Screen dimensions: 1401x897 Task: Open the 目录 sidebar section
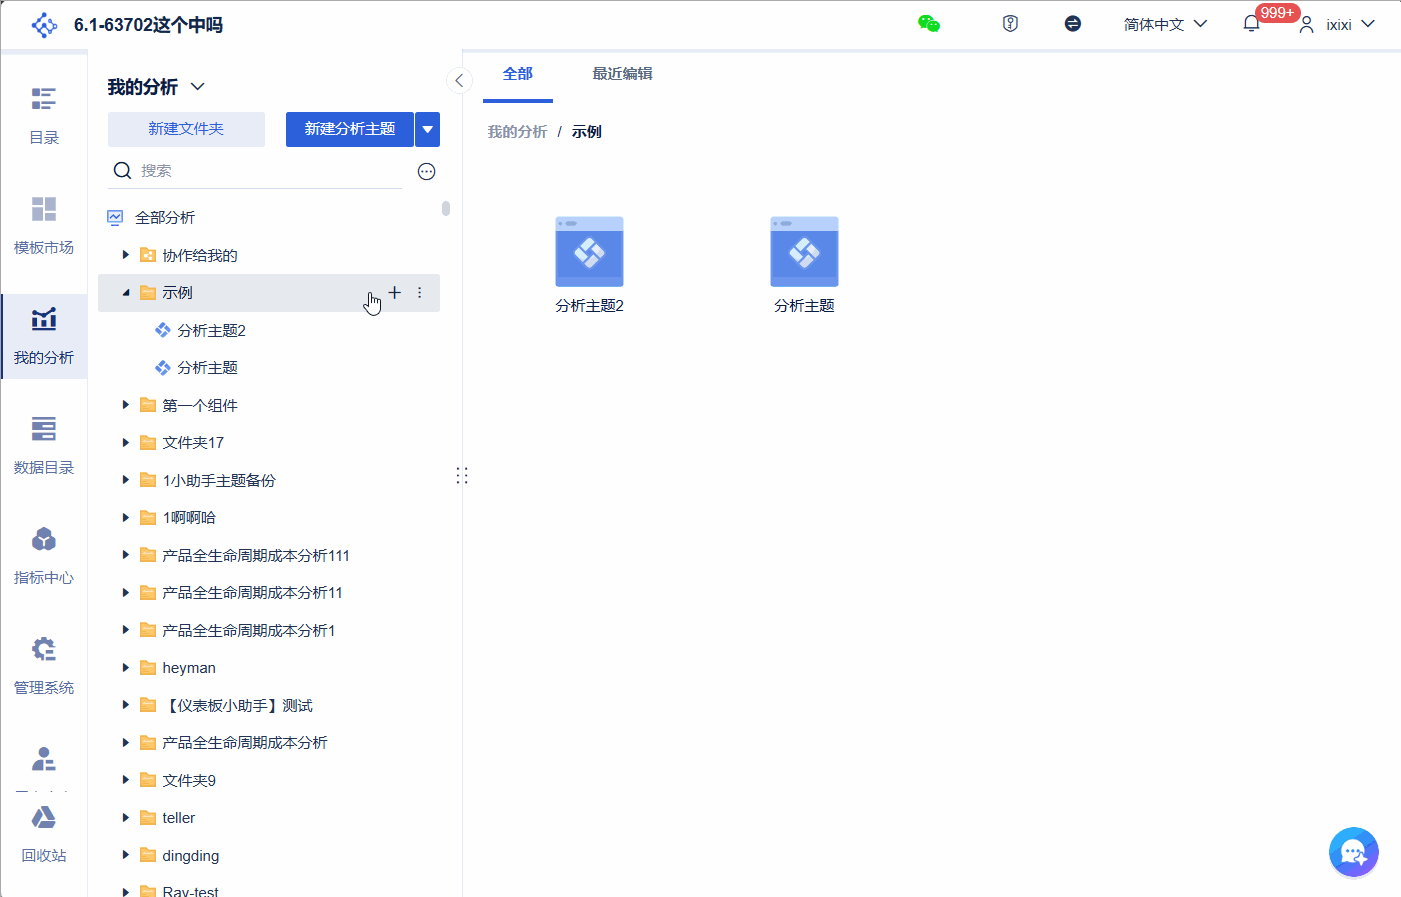(44, 116)
